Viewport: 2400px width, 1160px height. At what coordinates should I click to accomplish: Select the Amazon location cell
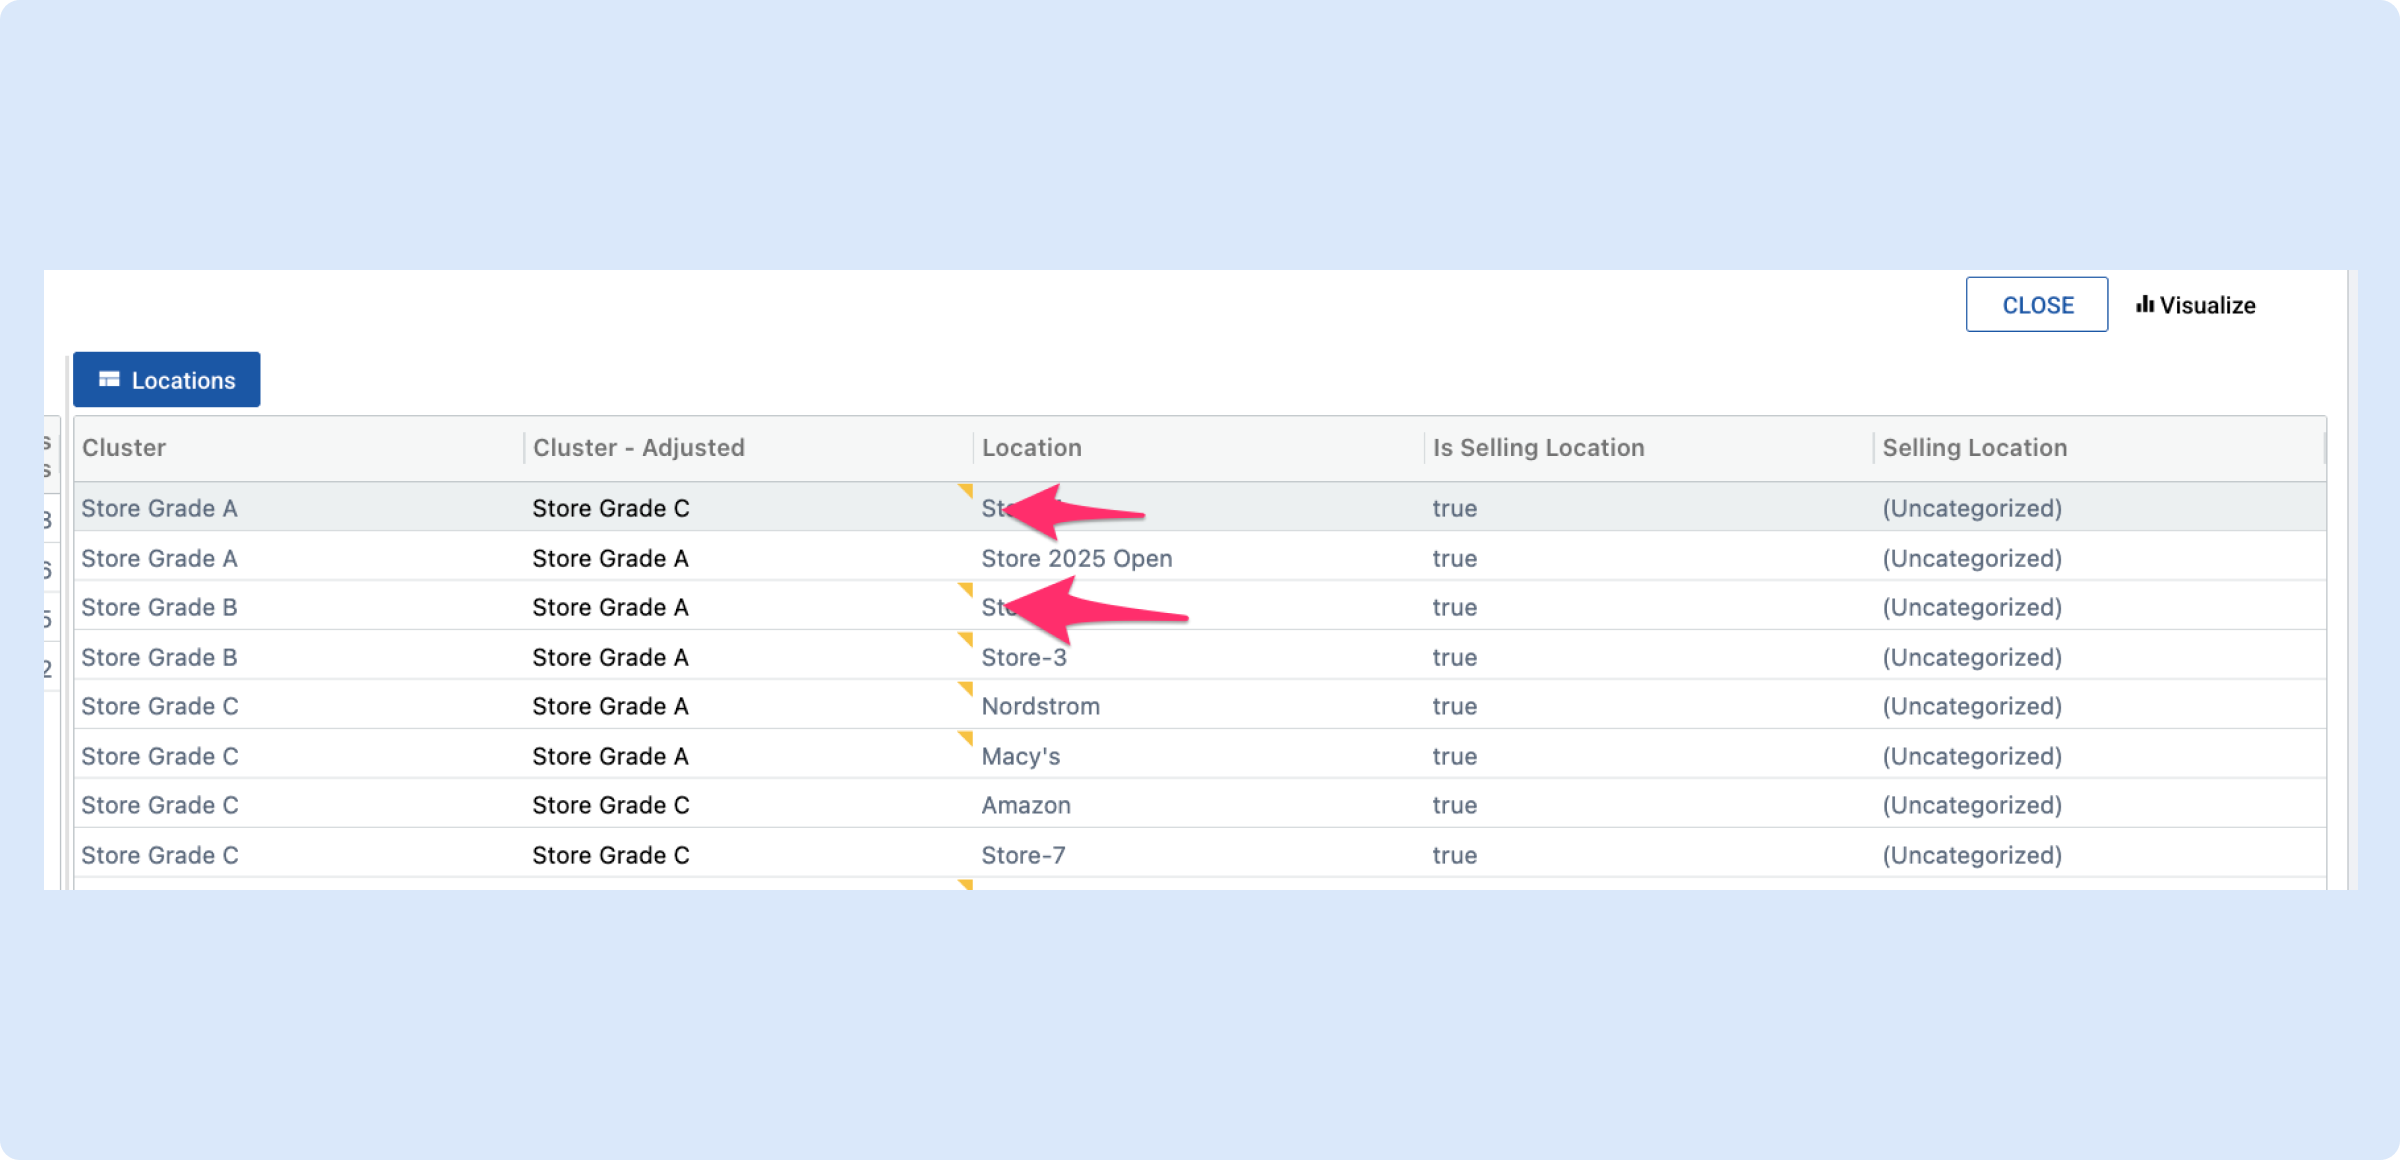tap(1025, 805)
